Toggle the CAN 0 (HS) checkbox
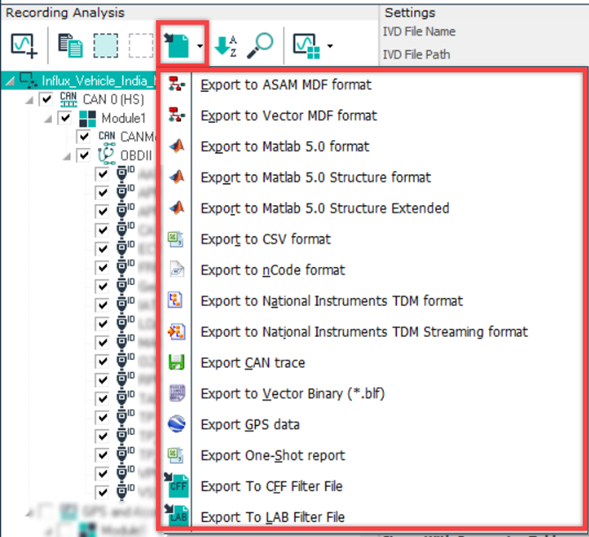The image size is (589, 537). tap(47, 100)
